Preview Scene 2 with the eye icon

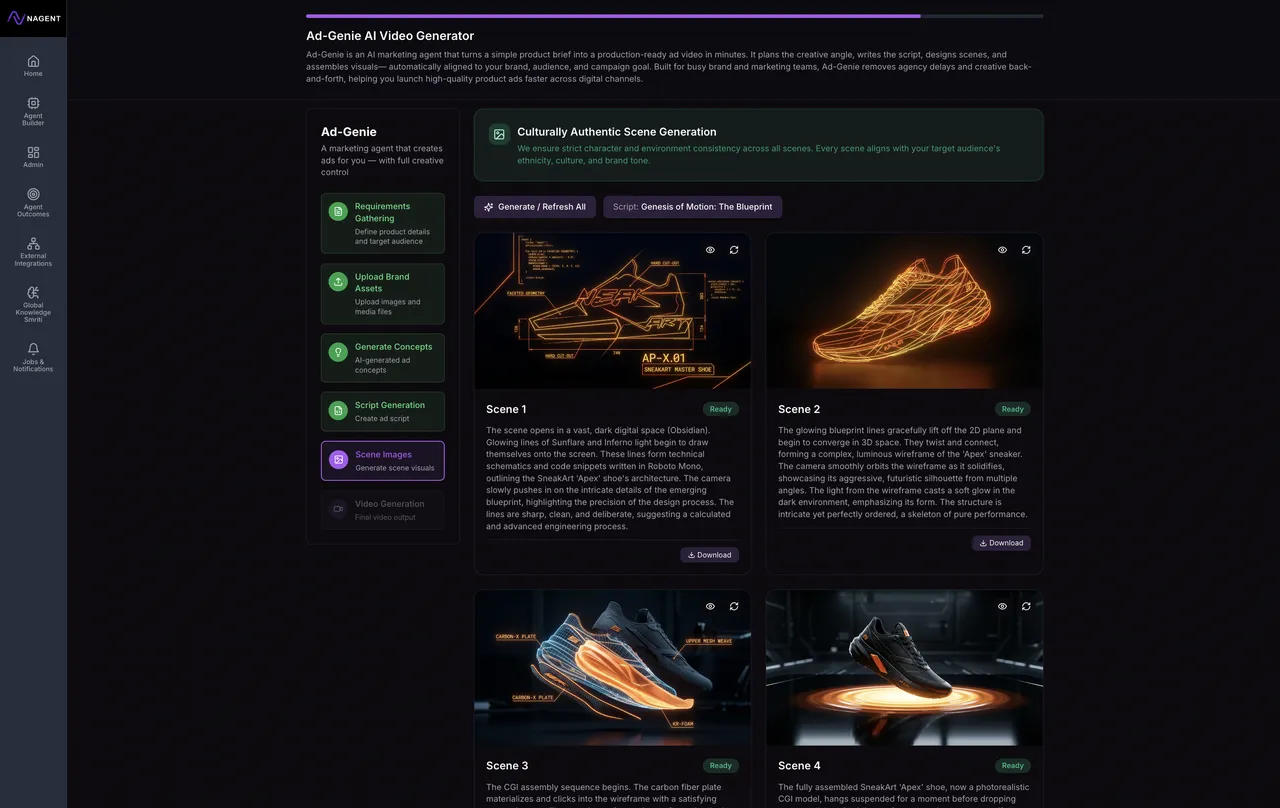click(x=1002, y=250)
